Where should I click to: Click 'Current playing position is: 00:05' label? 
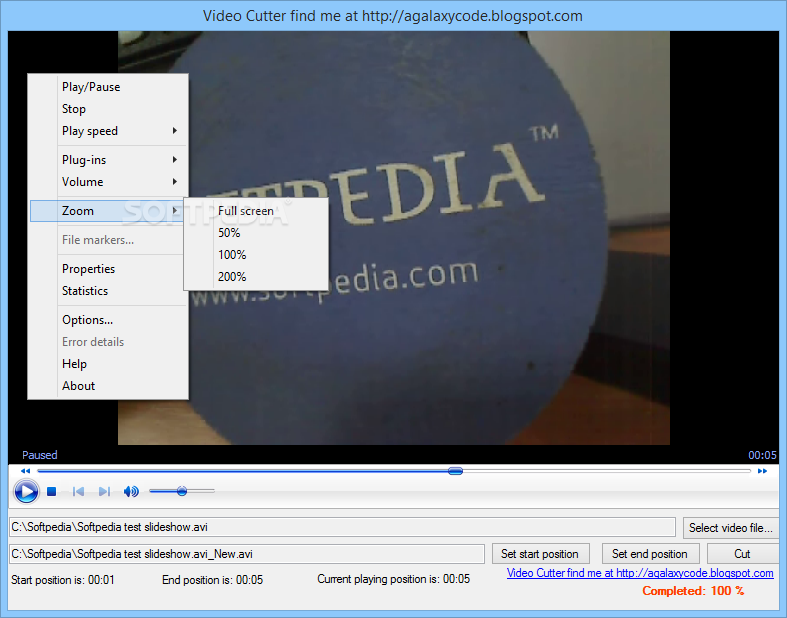(x=394, y=579)
